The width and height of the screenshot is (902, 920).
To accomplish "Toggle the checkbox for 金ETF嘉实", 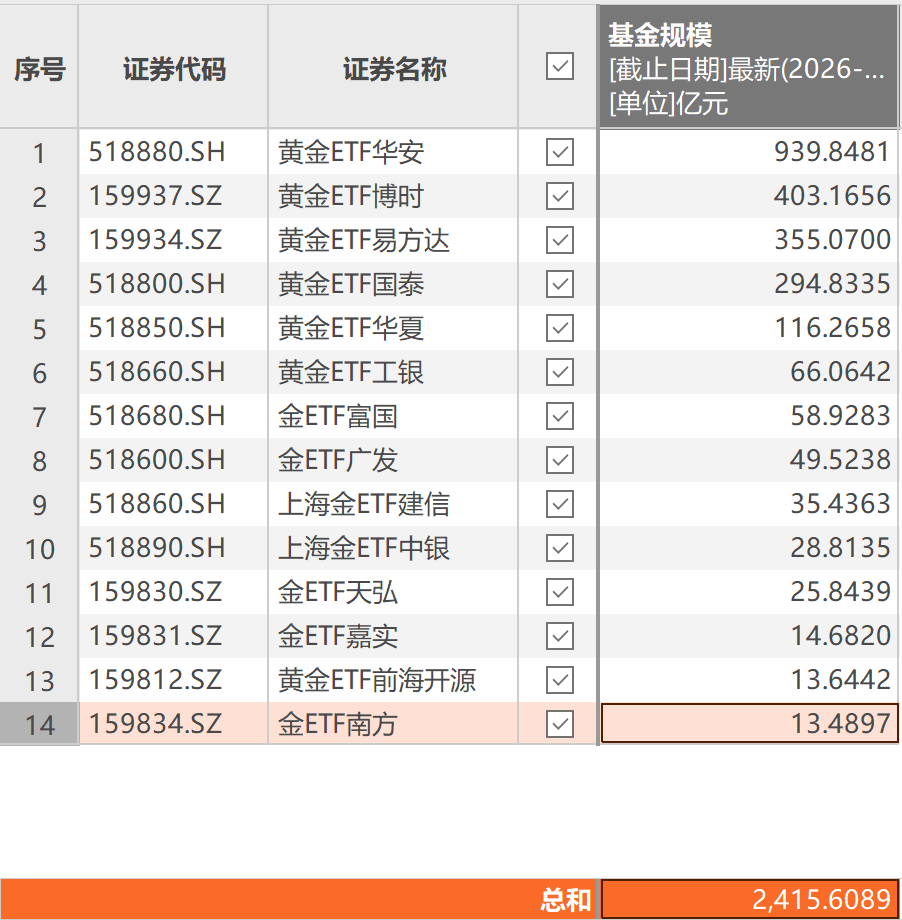I will point(559,636).
